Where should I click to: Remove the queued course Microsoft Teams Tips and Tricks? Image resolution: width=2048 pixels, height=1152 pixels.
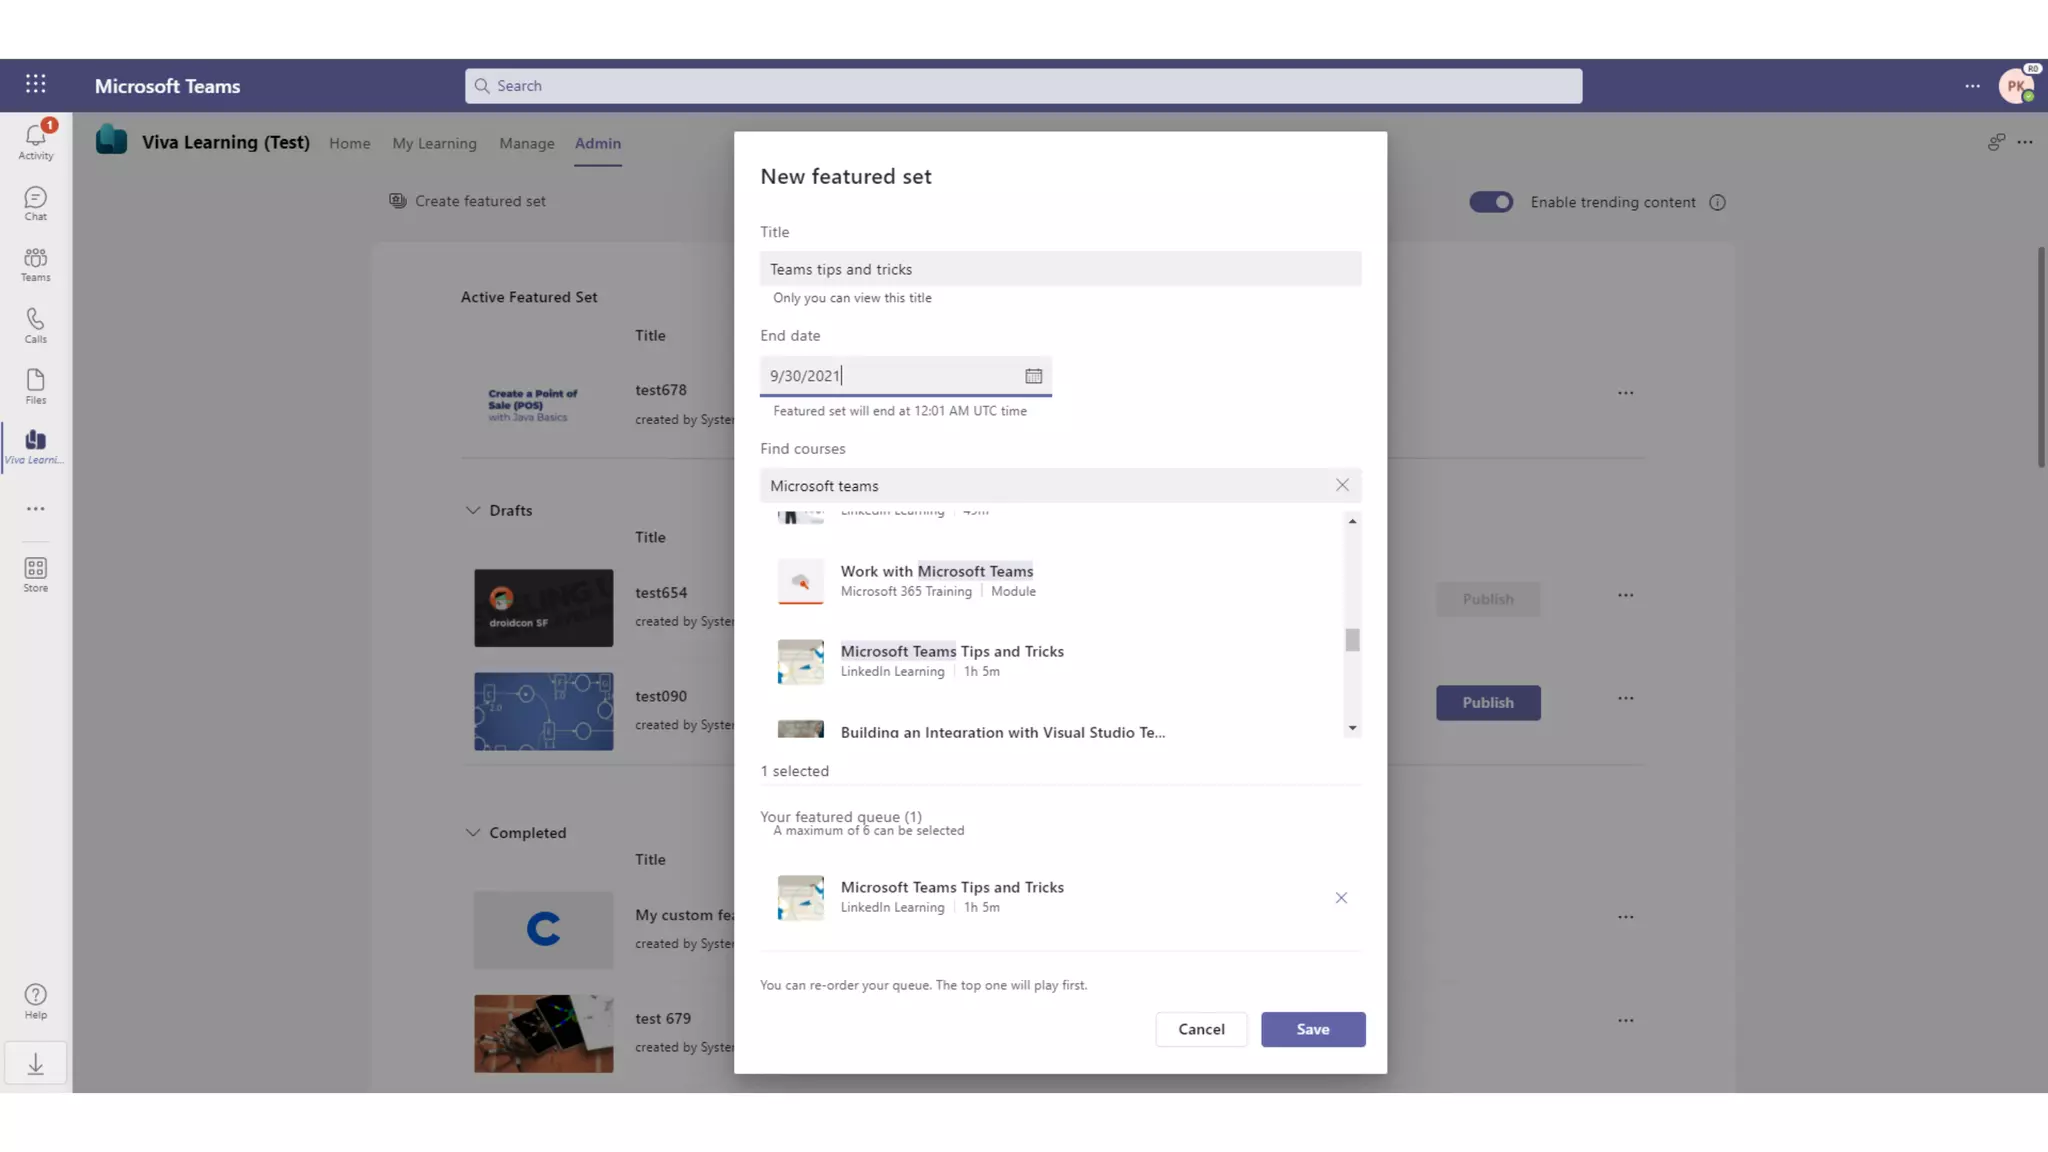coord(1341,898)
